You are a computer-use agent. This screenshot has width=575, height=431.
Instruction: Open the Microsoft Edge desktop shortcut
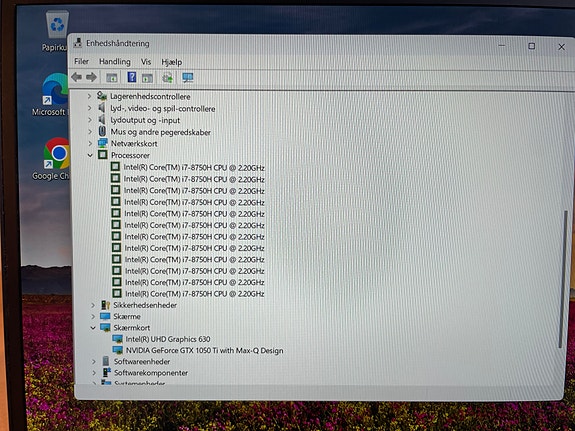[54, 95]
